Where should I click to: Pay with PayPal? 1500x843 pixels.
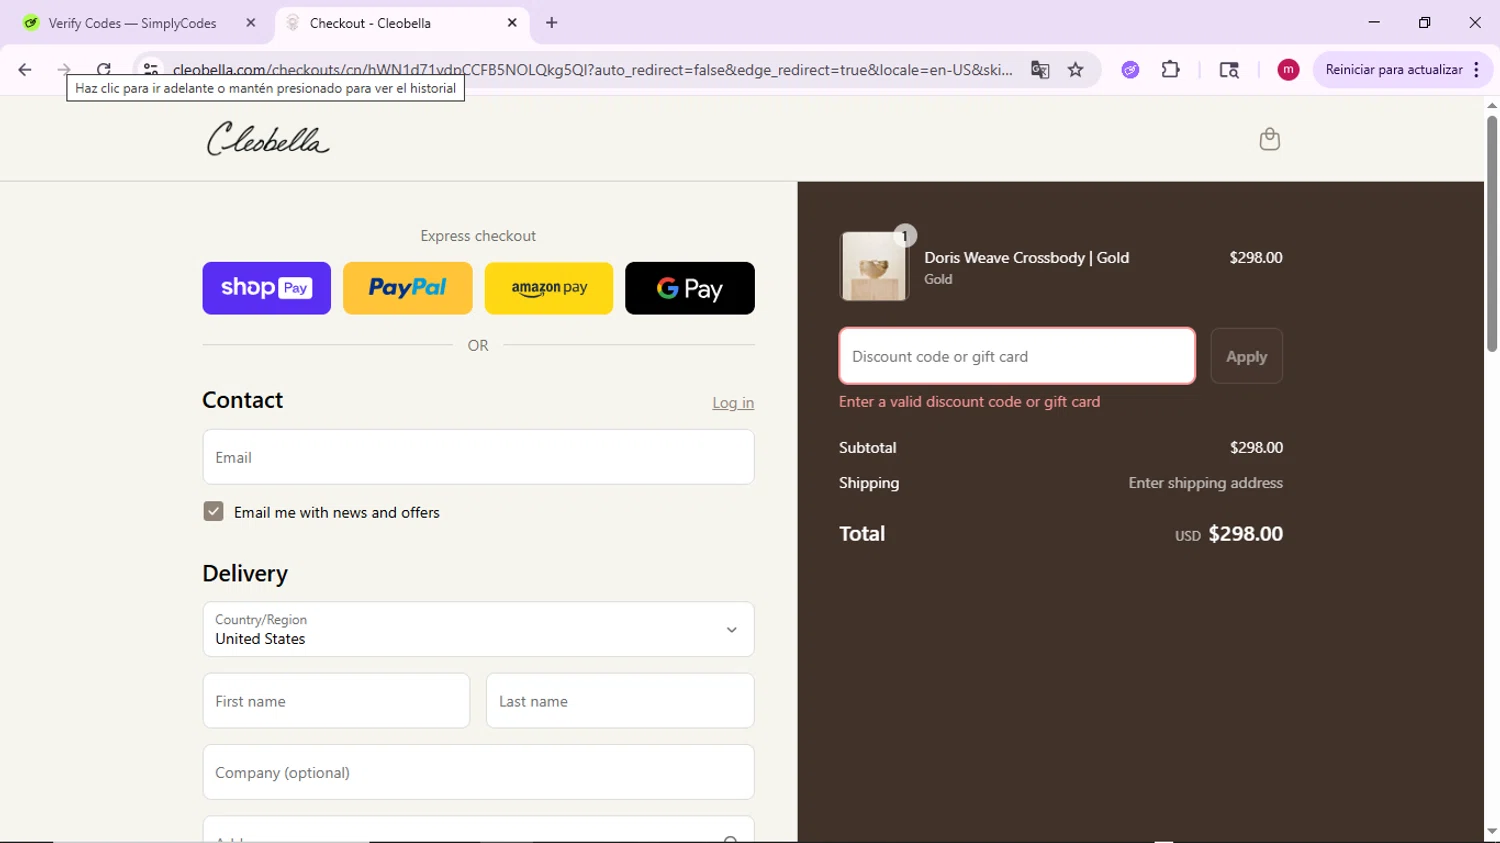[407, 288]
